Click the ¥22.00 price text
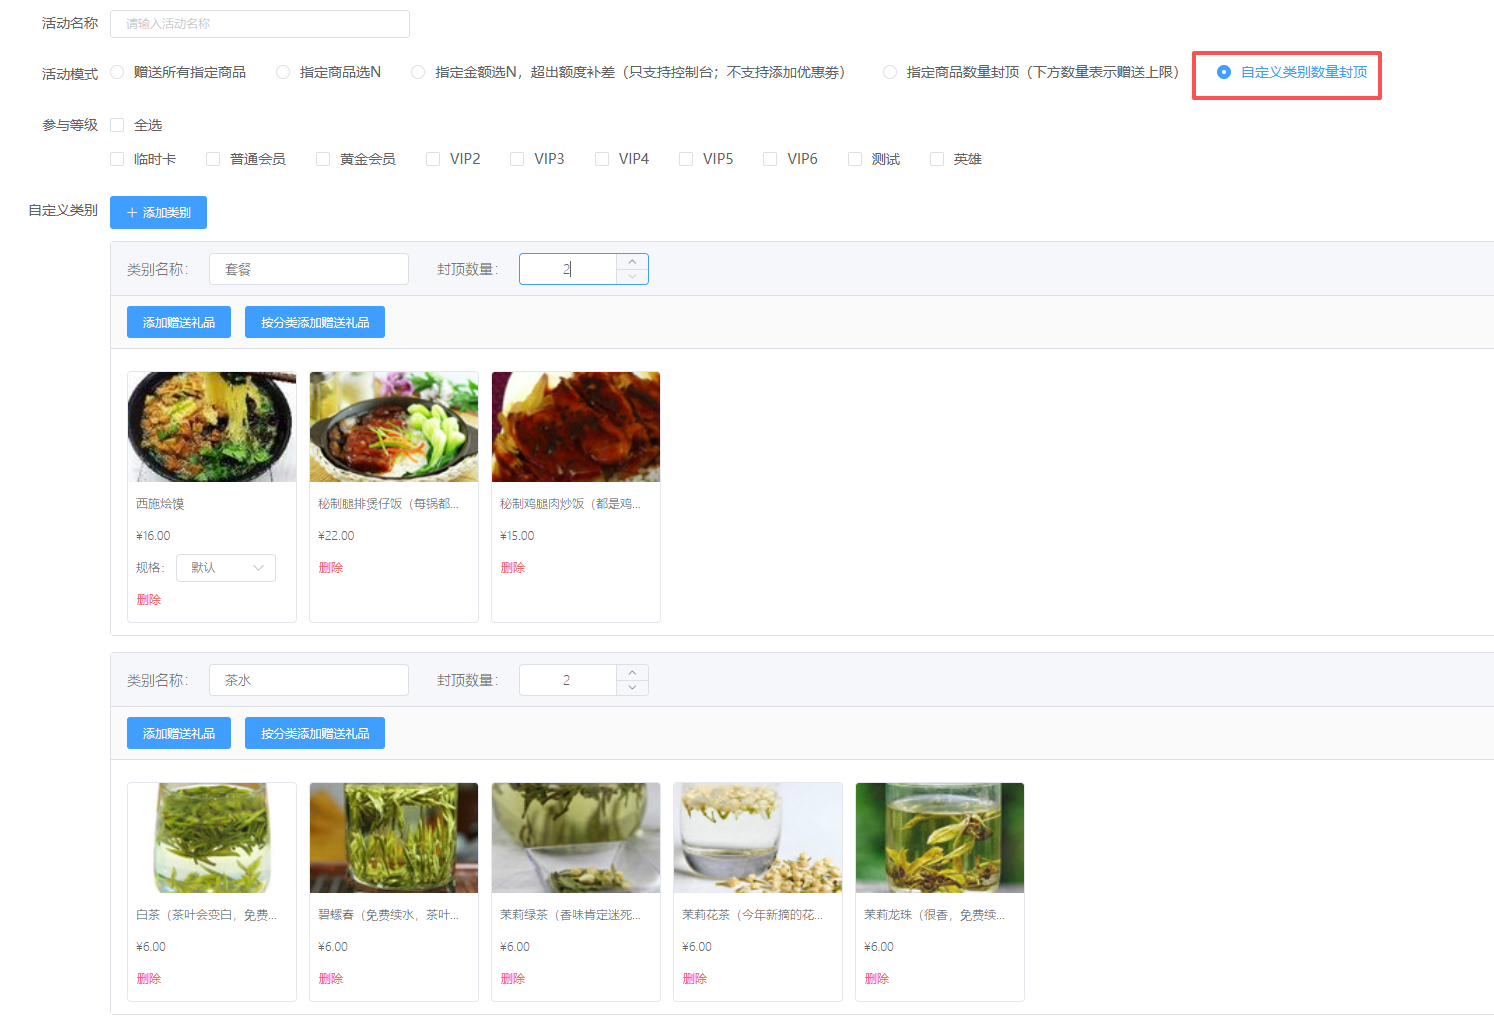Screen dimensions: 1494x1020 click(336, 536)
